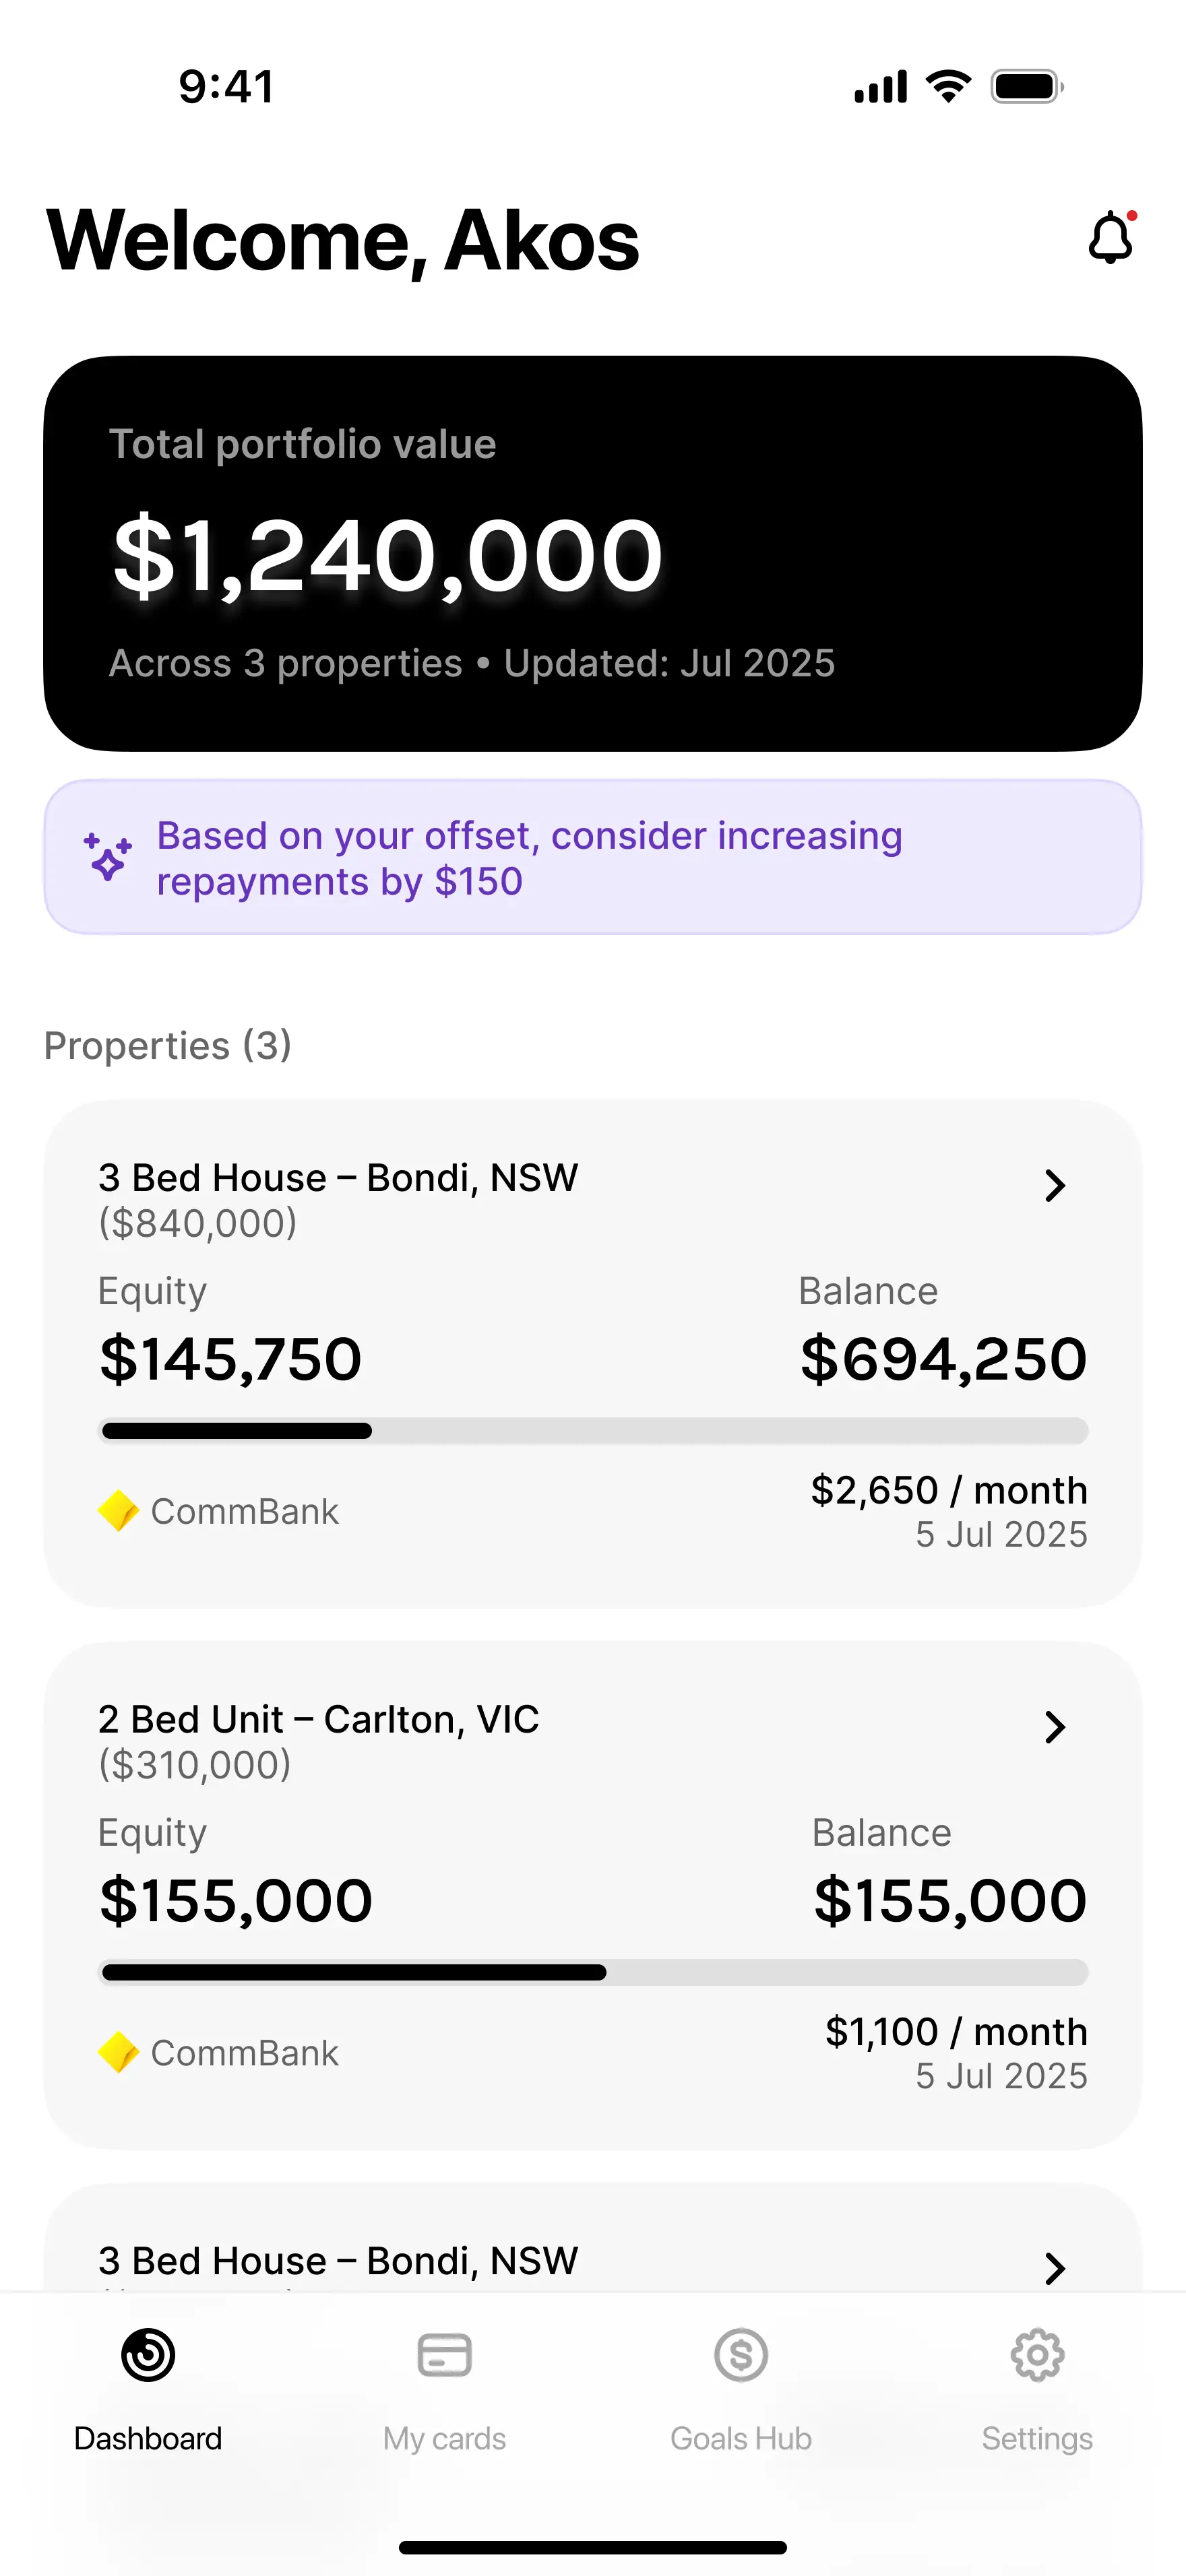
Task: Expand the bottom partially visible property chevron
Action: click(x=1054, y=2267)
